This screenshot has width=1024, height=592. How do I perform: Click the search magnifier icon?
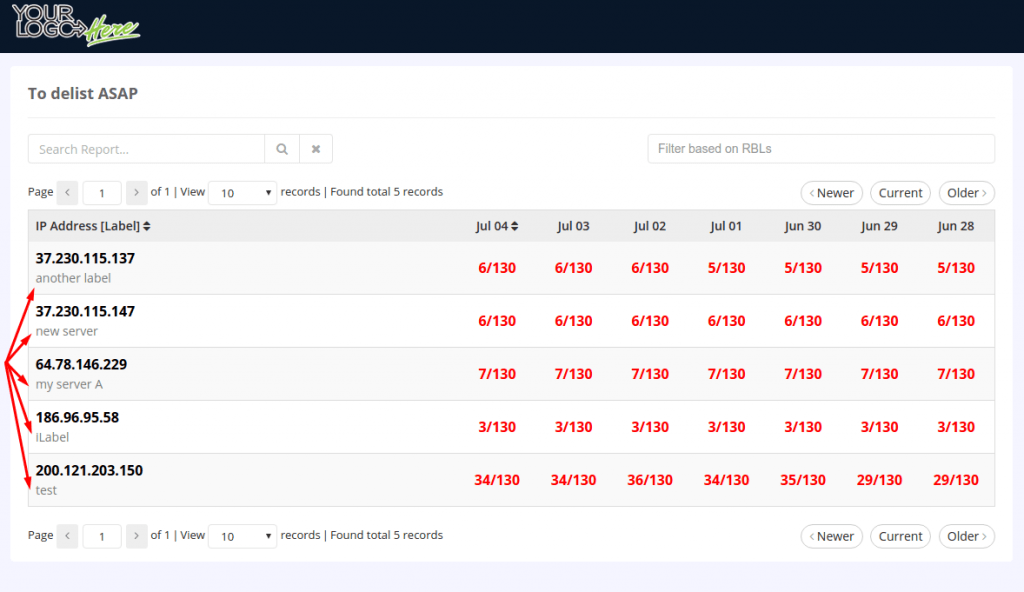click(x=281, y=148)
